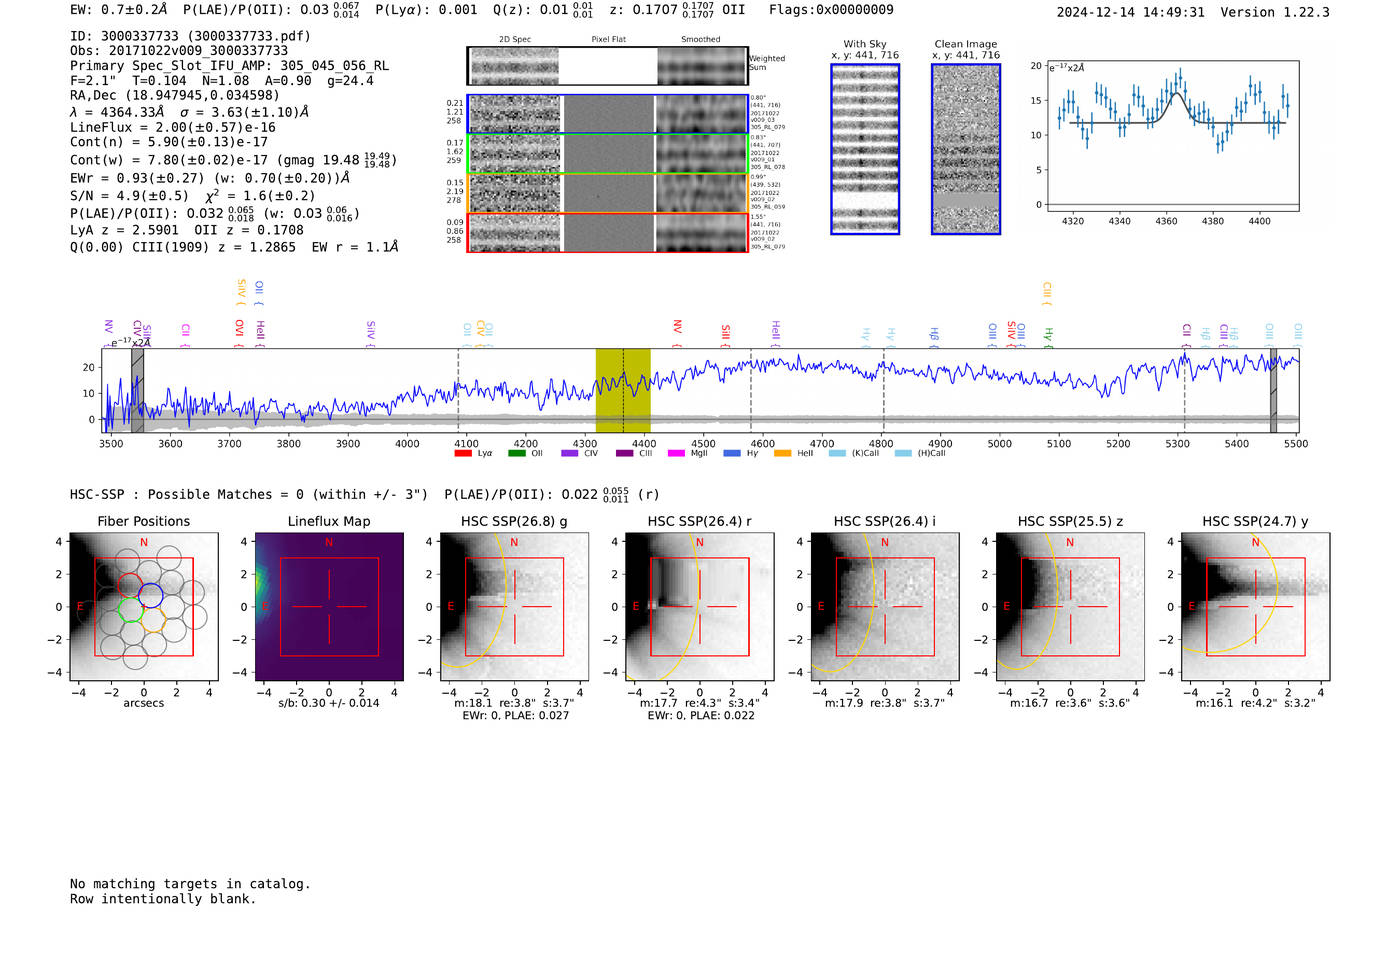The width and height of the screenshot is (1400, 953).
Task: Click the (K)CaII light blue legend swatch
Action: pos(837,453)
